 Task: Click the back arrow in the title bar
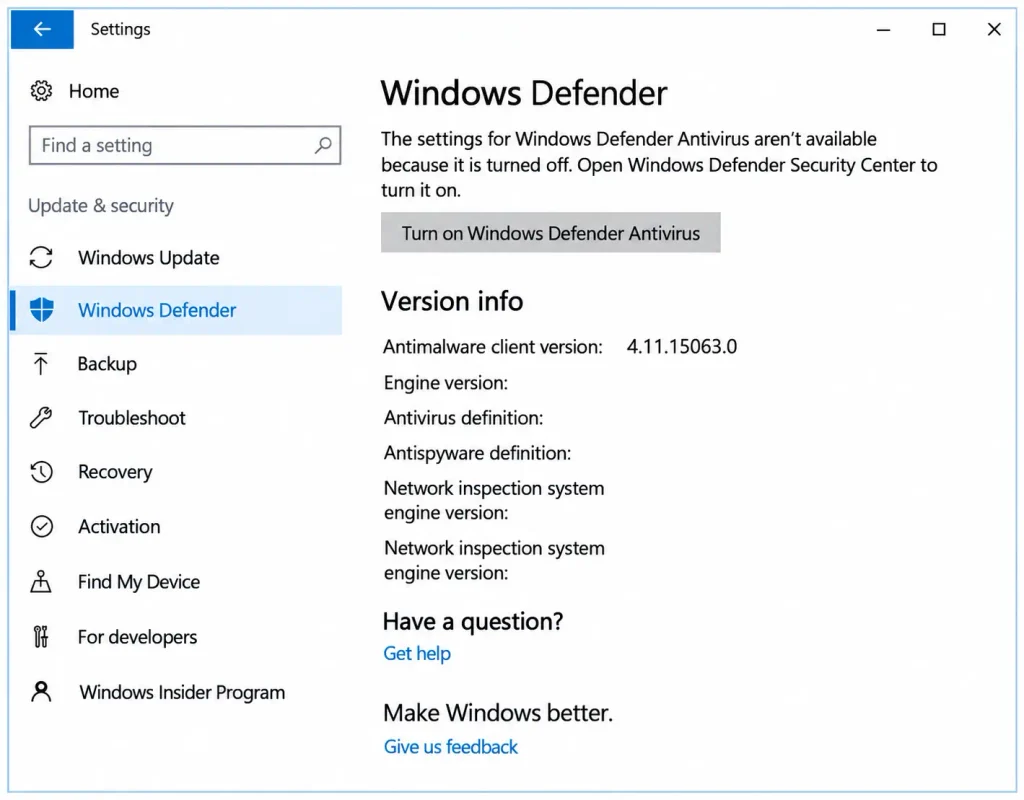pyautogui.click(x=42, y=29)
